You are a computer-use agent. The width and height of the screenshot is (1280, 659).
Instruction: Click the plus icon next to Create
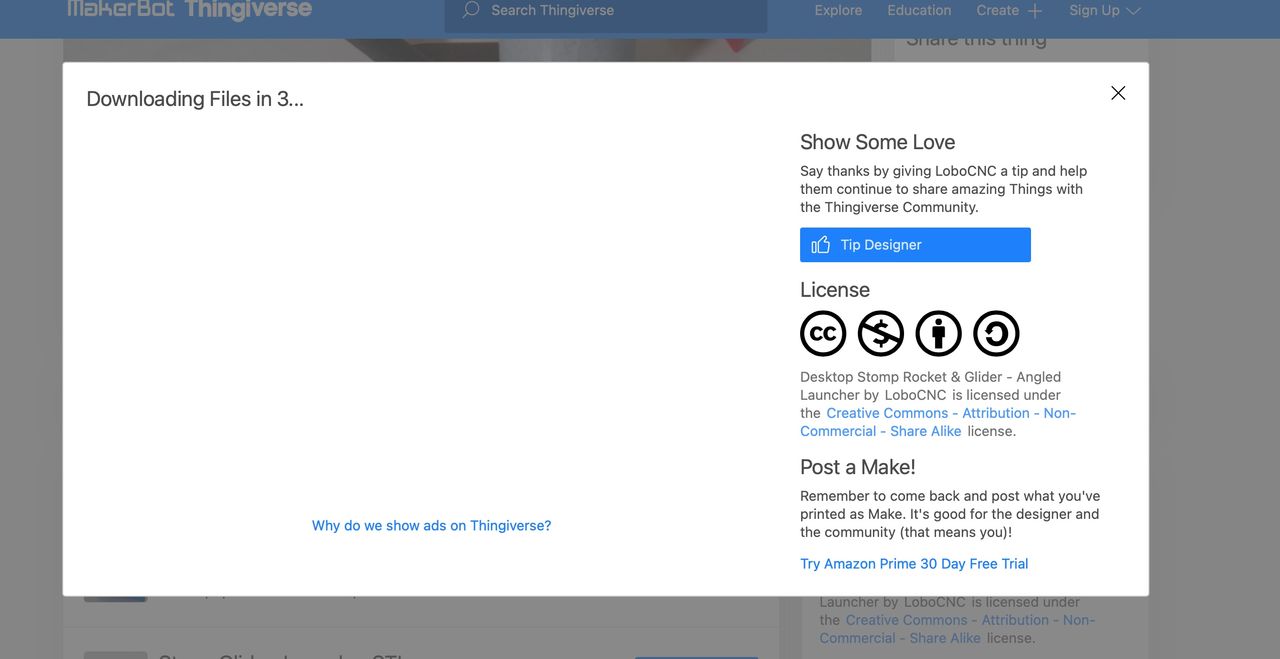click(1037, 10)
